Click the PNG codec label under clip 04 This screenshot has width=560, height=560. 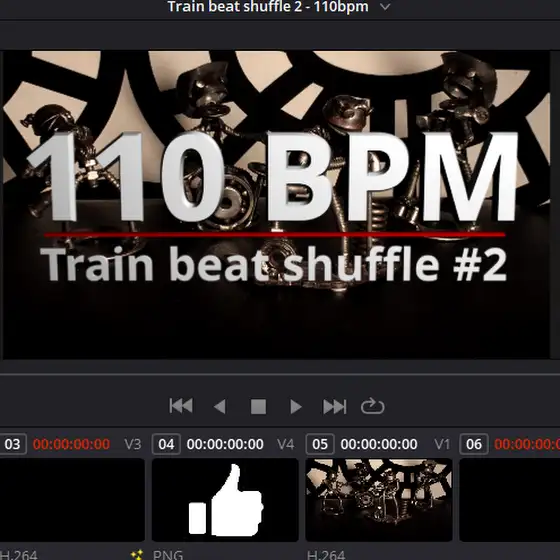tap(168, 555)
